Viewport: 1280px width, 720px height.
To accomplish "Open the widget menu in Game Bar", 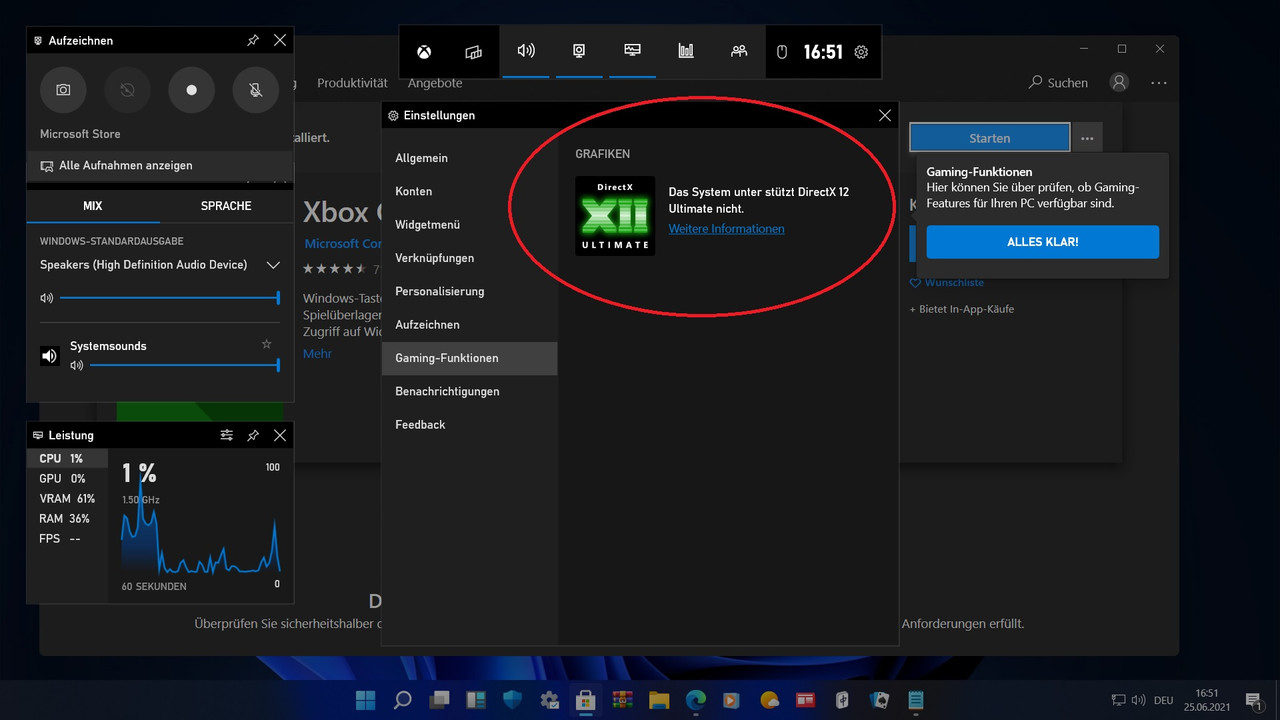I will [474, 51].
